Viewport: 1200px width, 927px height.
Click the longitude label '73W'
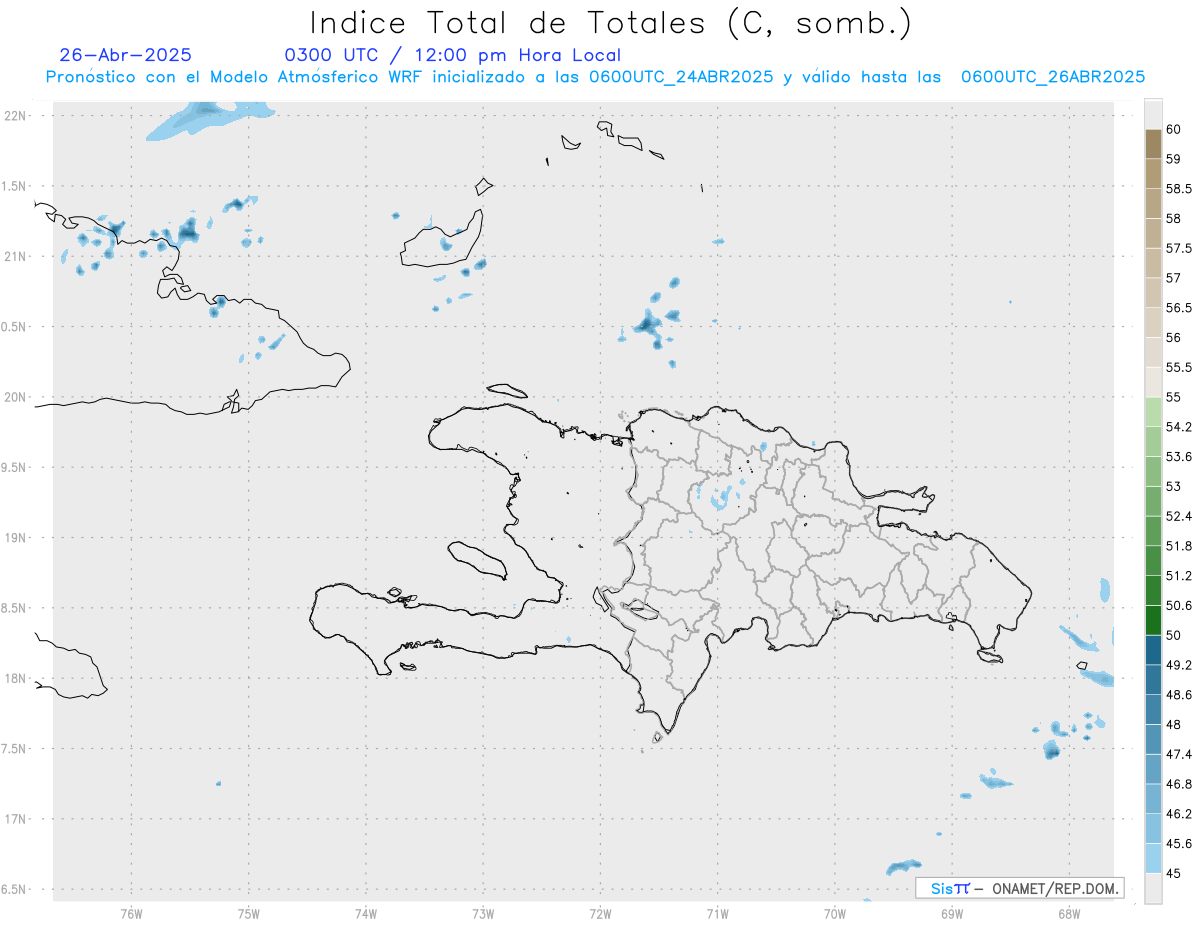pyautogui.click(x=483, y=914)
